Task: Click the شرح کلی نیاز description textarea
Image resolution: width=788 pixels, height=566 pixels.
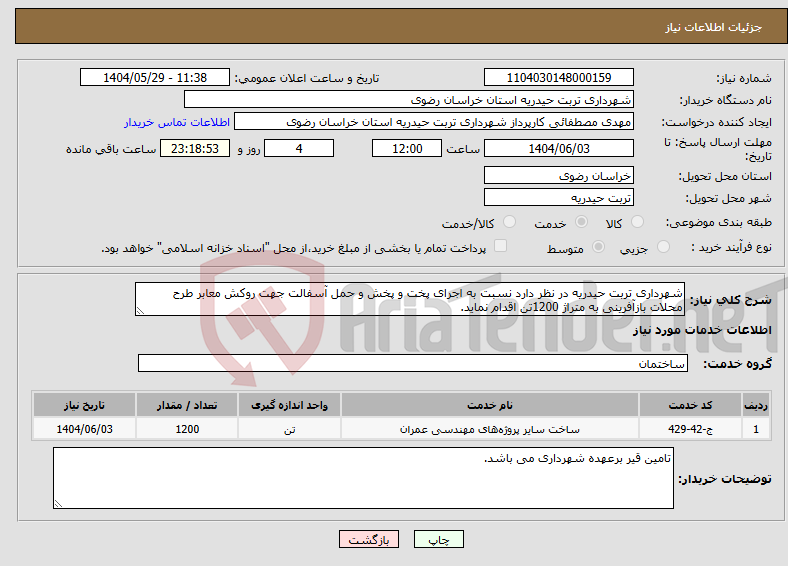Action: pos(410,300)
